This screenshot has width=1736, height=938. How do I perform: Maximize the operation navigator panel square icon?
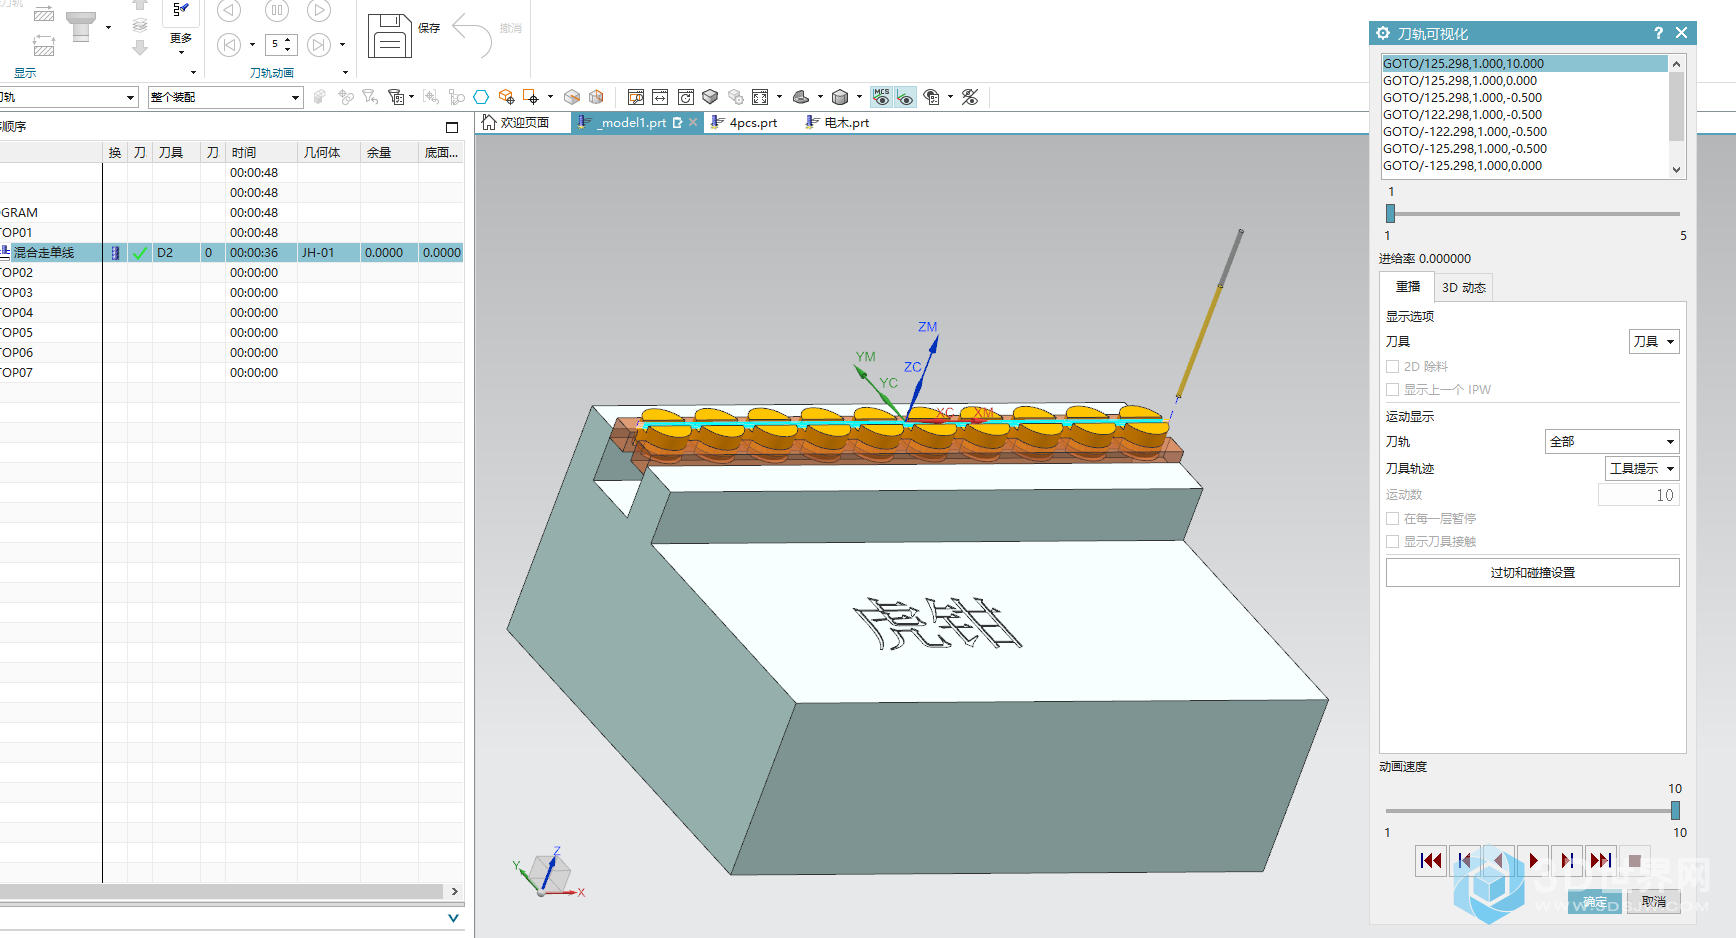pos(452,127)
